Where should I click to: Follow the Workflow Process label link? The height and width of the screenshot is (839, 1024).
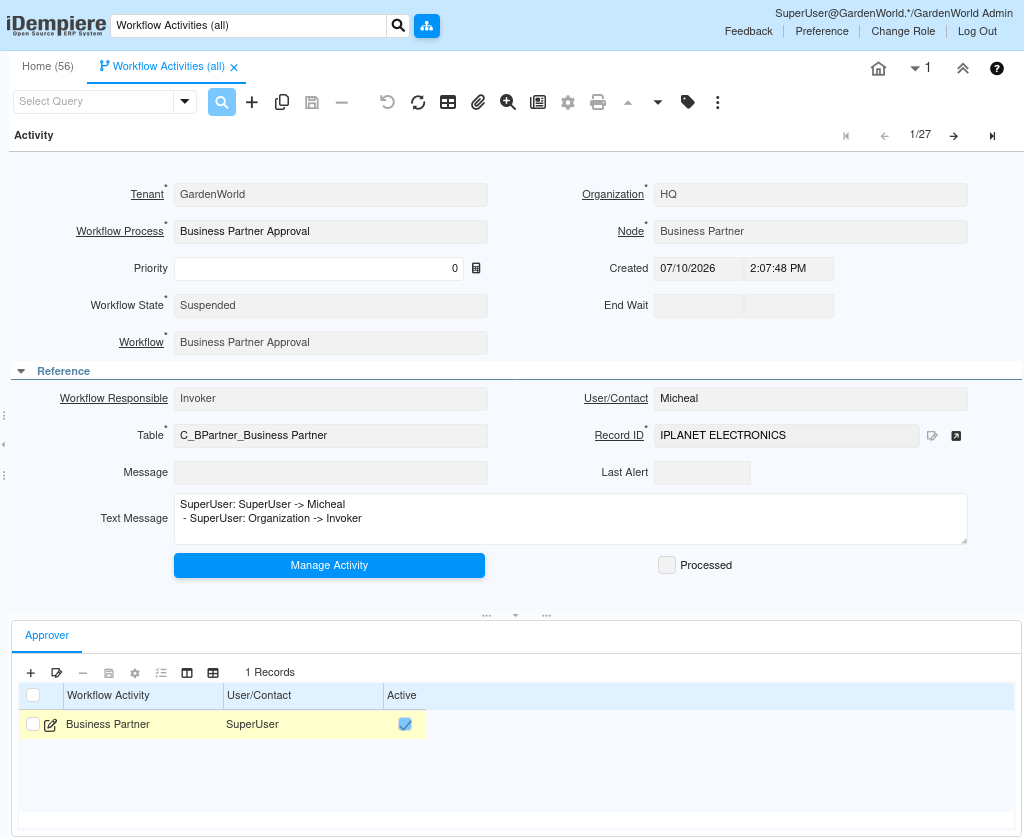(120, 232)
